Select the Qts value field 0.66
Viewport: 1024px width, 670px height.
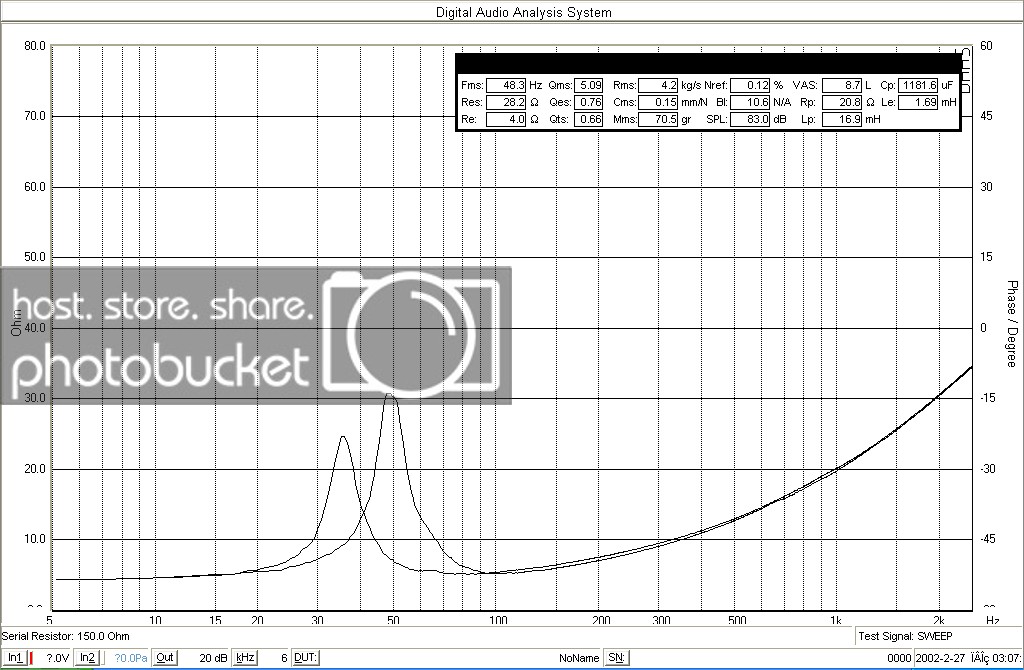point(588,120)
